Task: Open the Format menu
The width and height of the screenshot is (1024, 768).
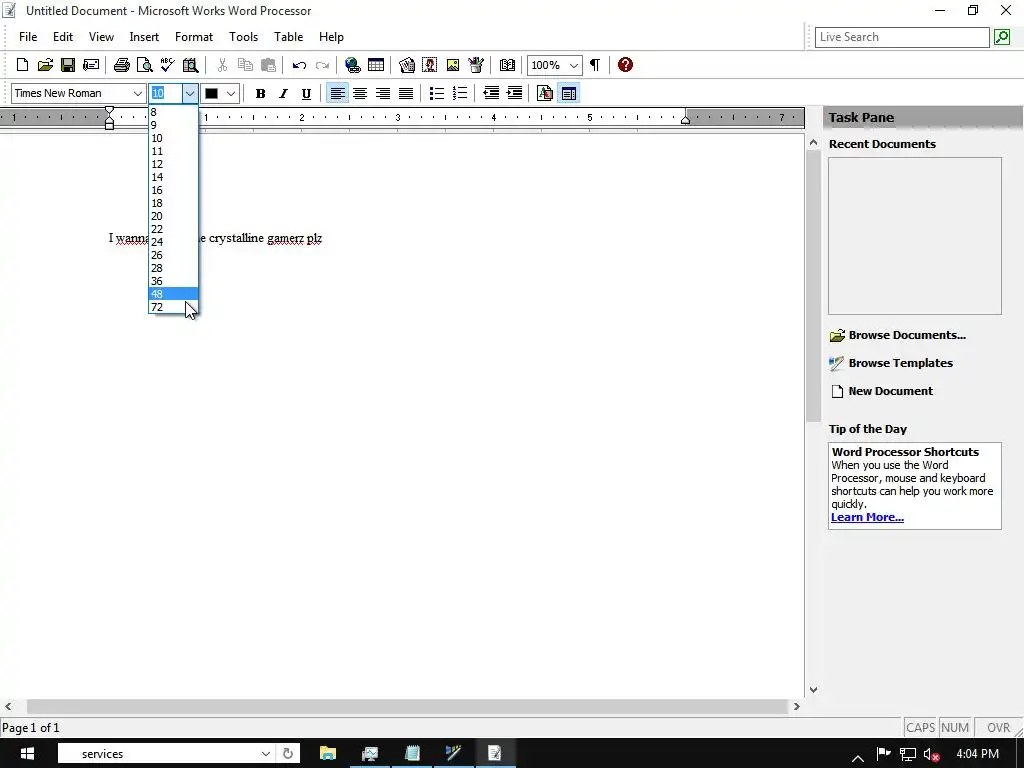Action: (x=194, y=37)
